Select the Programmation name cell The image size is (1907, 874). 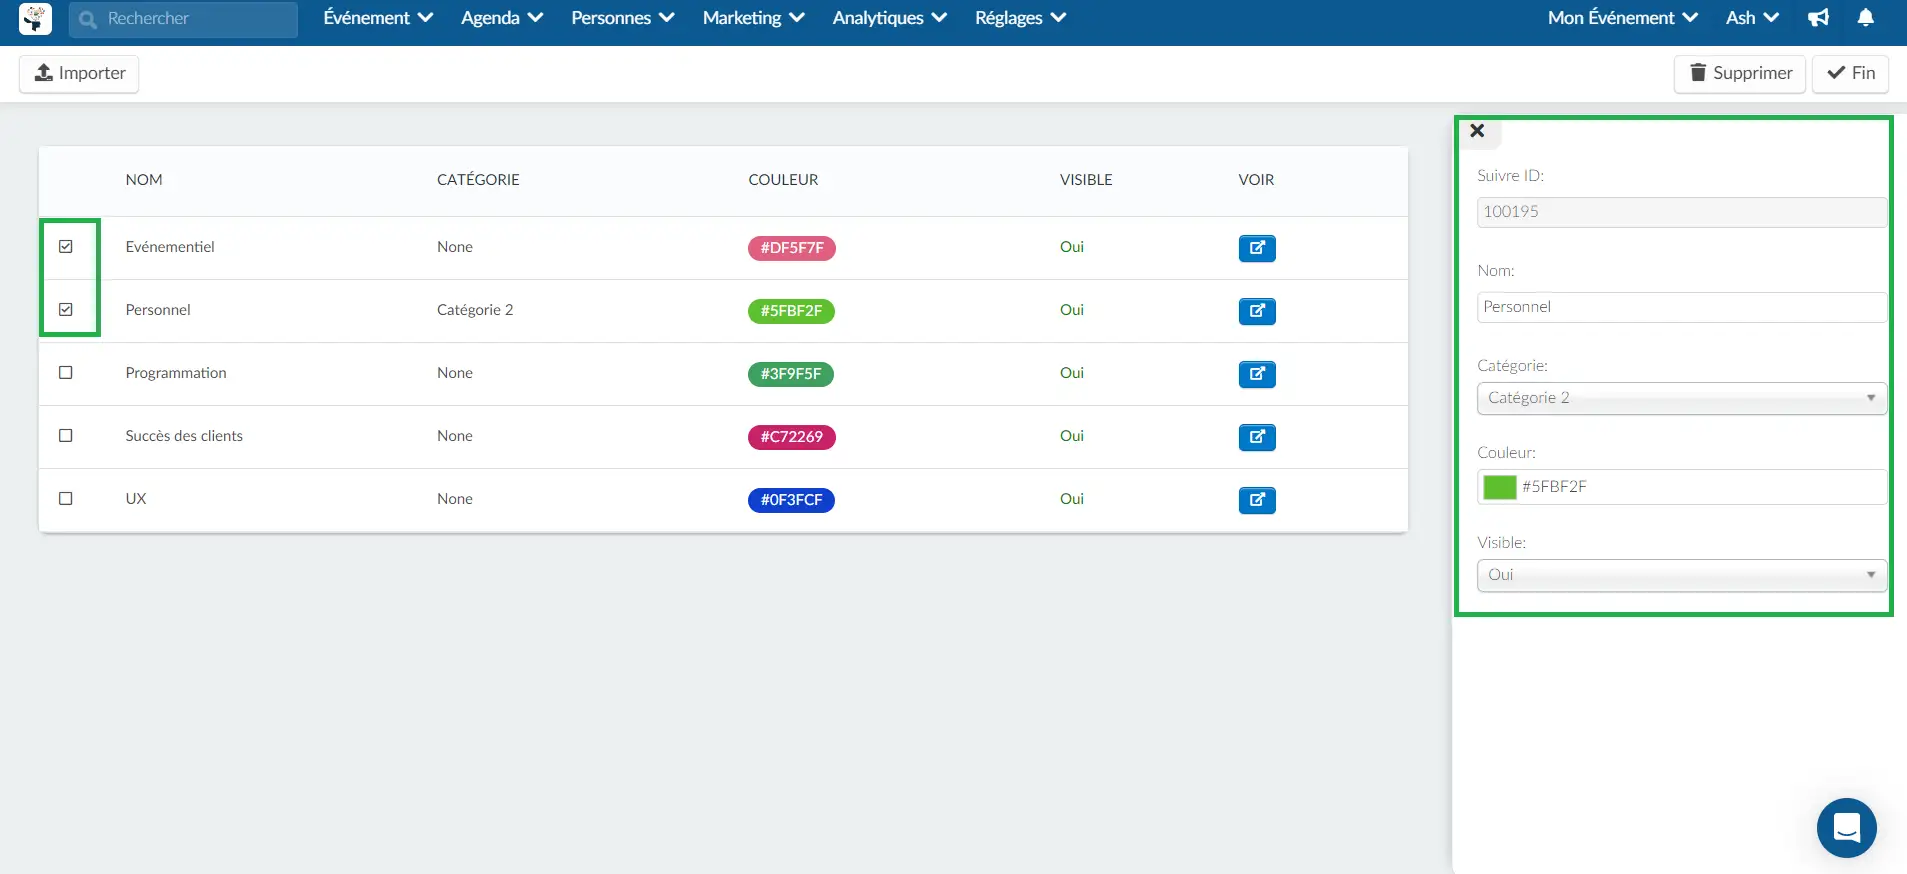pos(176,373)
